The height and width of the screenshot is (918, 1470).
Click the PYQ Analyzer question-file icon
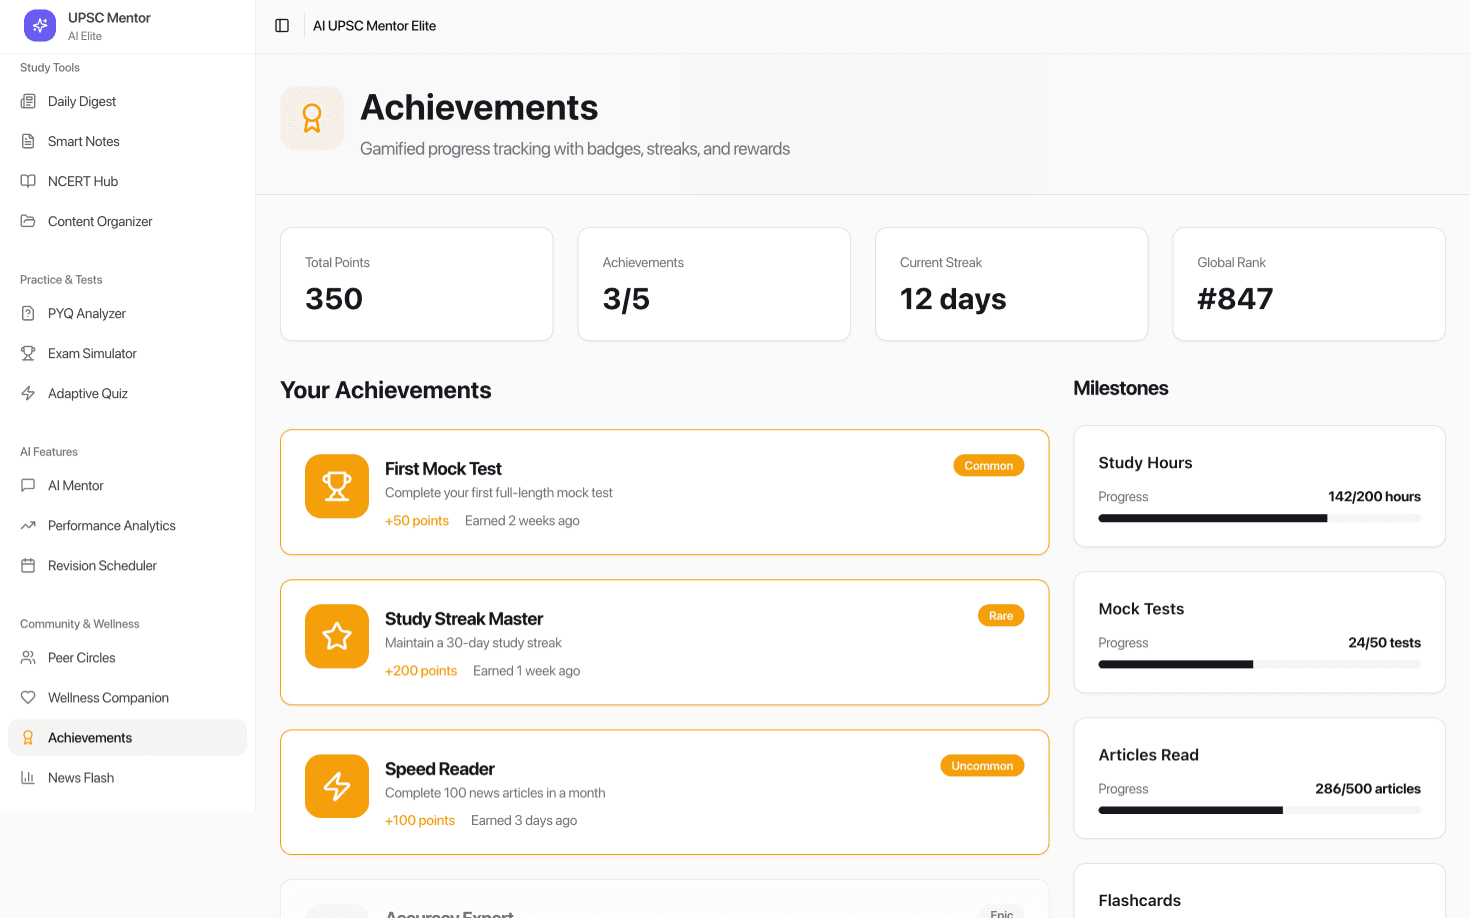(28, 313)
